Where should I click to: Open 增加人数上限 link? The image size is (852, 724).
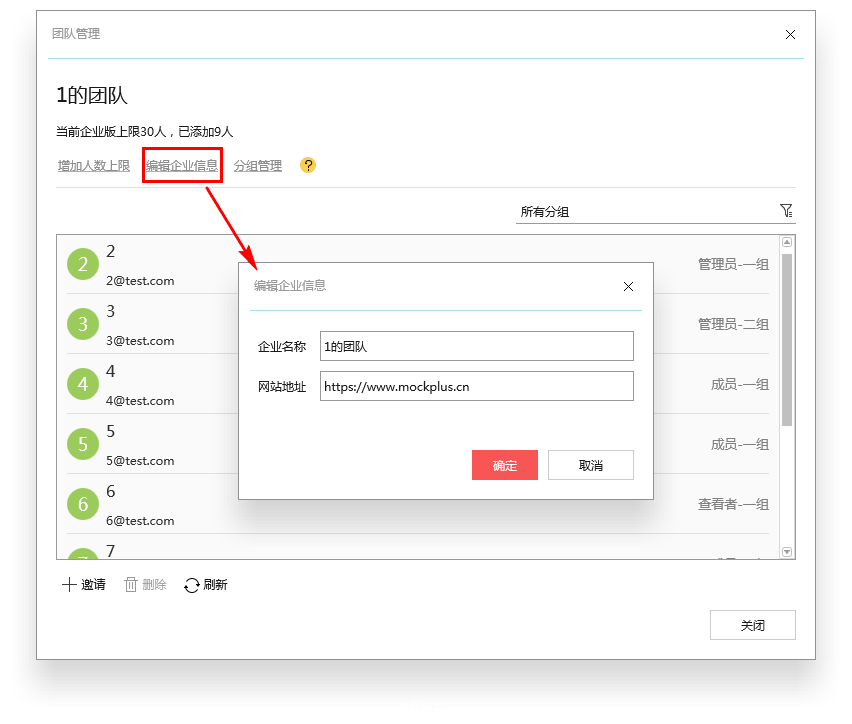[94, 166]
